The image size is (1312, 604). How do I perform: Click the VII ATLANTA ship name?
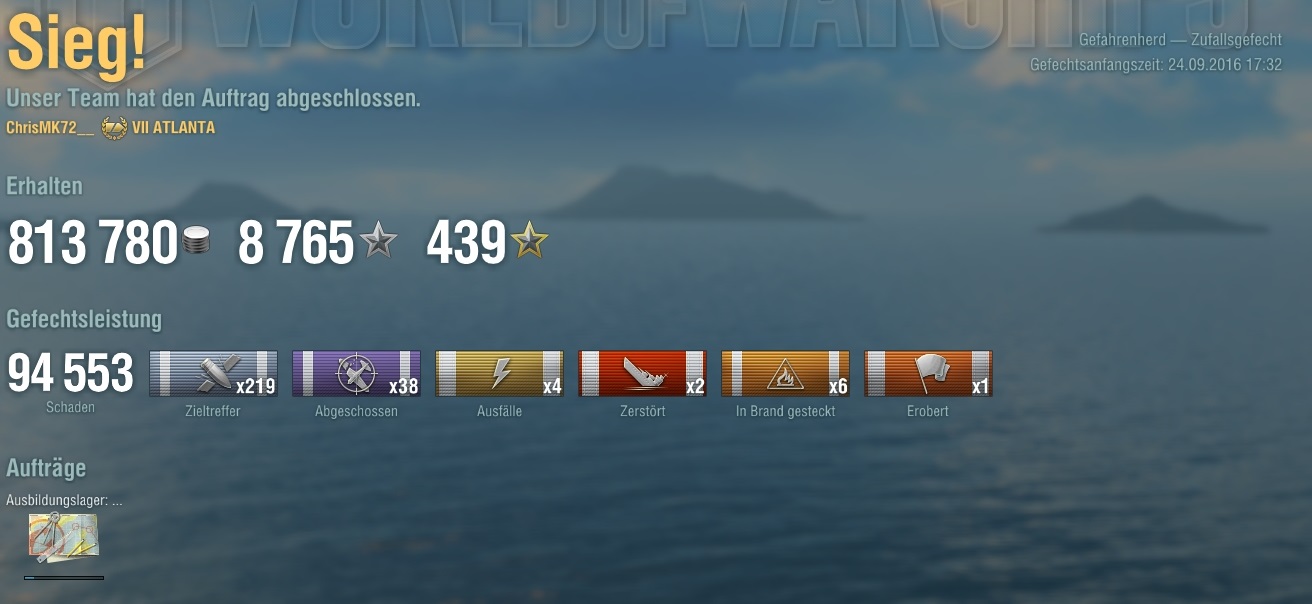[x=173, y=128]
